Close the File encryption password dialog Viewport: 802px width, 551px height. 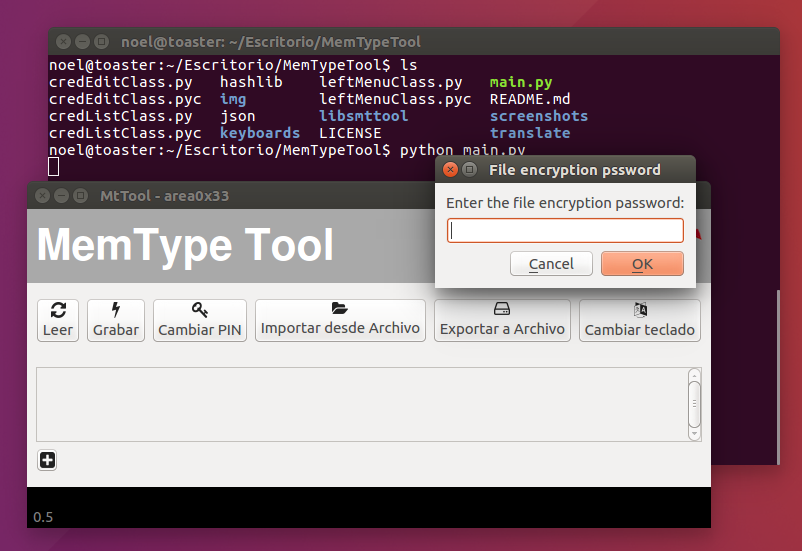click(x=451, y=169)
